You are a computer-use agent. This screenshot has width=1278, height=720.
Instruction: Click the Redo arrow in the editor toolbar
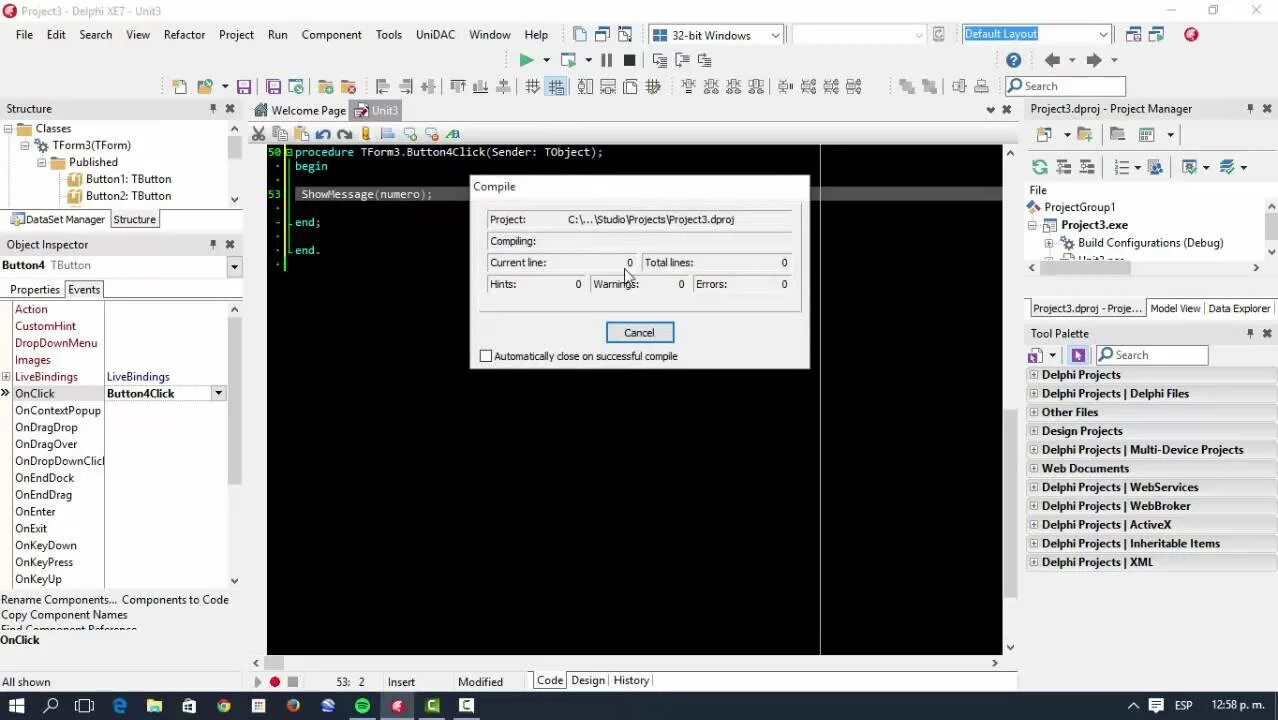pos(345,134)
